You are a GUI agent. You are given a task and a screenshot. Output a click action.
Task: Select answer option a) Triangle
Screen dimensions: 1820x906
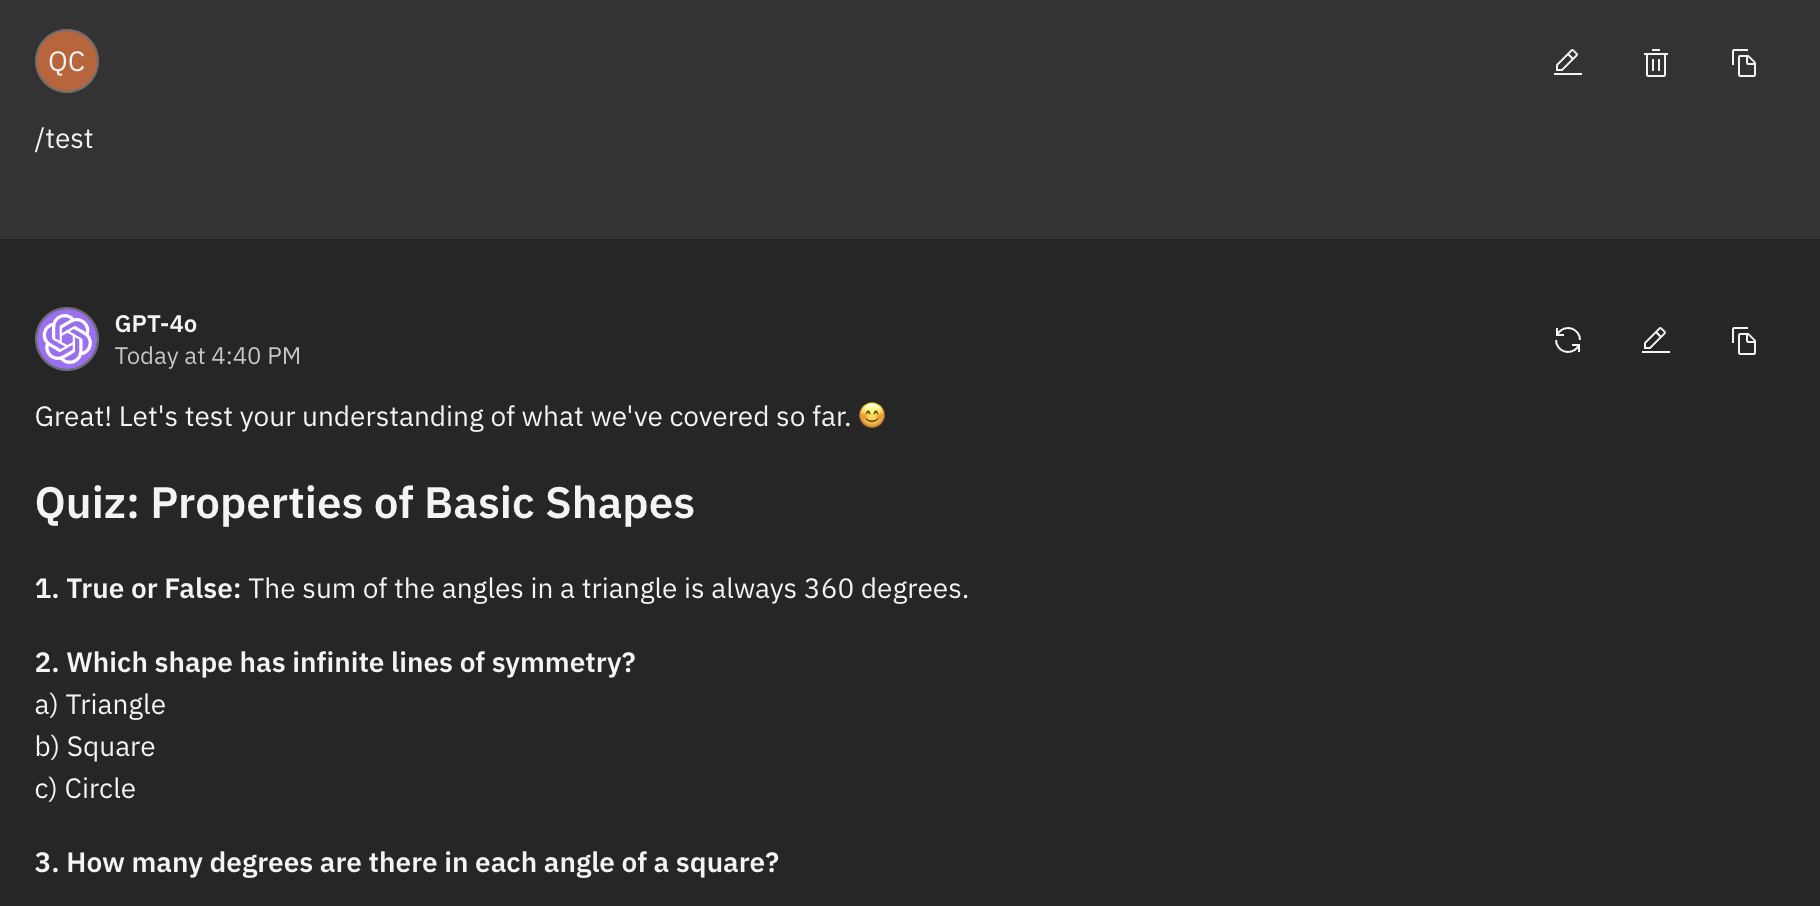coord(100,705)
